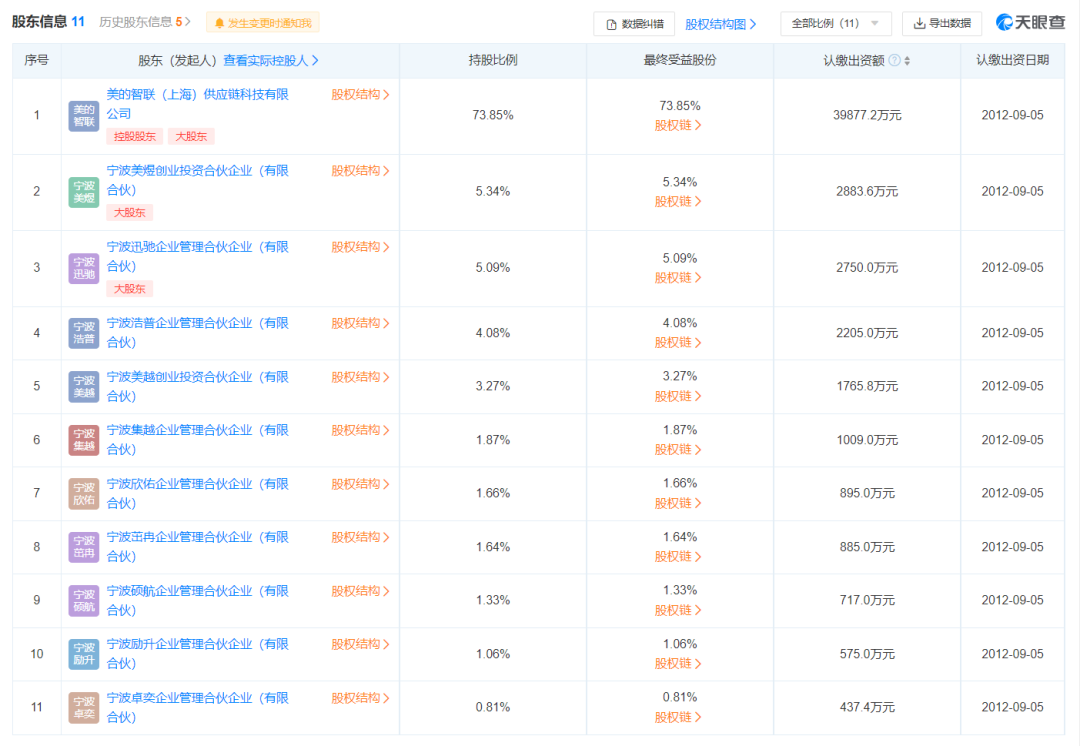Enable 发生变更时通知我 change notification
Image resolution: width=1080 pixels, height=746 pixels.
[263, 23]
